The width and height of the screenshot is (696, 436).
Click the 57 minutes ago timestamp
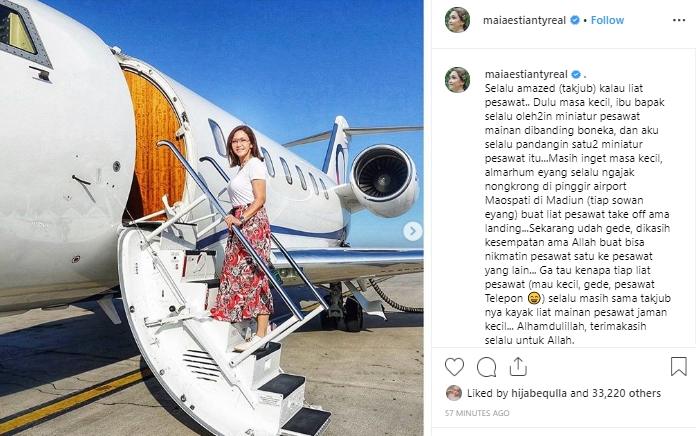pyautogui.click(x=478, y=412)
